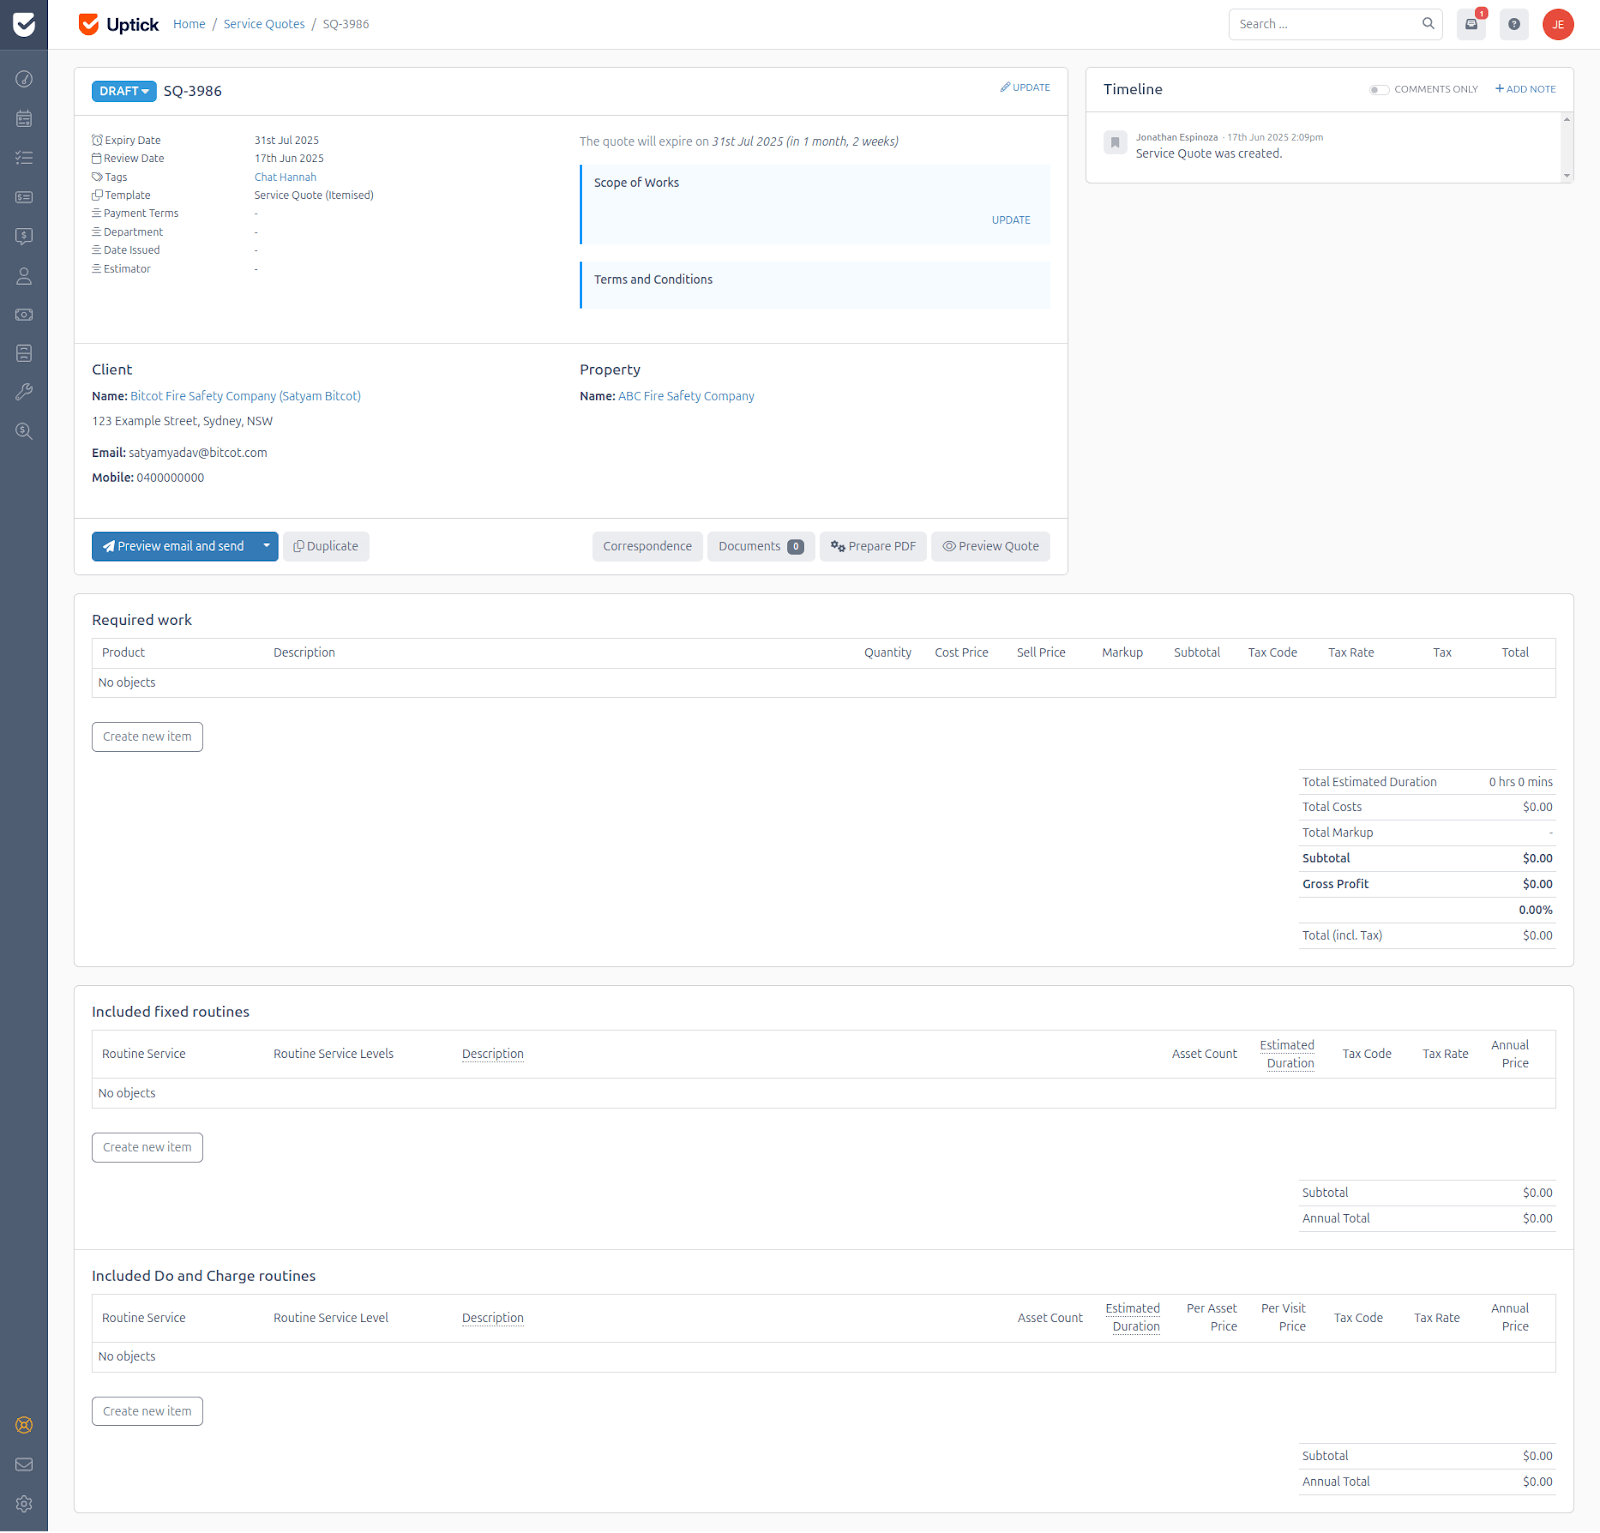The height and width of the screenshot is (1533, 1600).
Task: Open the dashboard speedometer icon in sidebar
Action: pos(23,79)
